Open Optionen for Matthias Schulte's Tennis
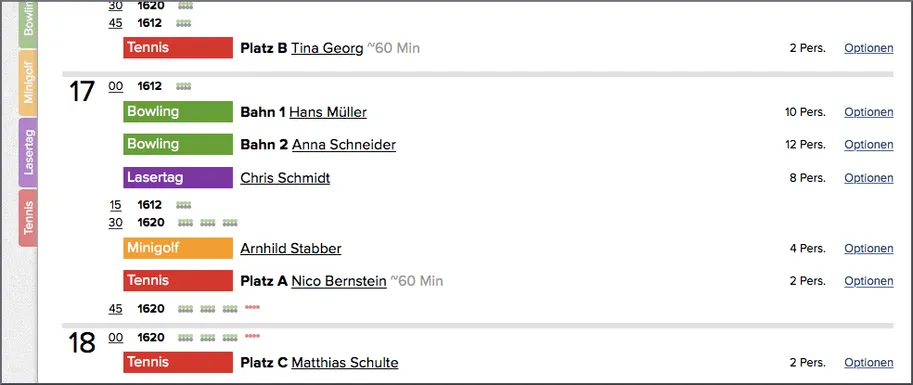Screen dimensions: 913x385 point(869,362)
